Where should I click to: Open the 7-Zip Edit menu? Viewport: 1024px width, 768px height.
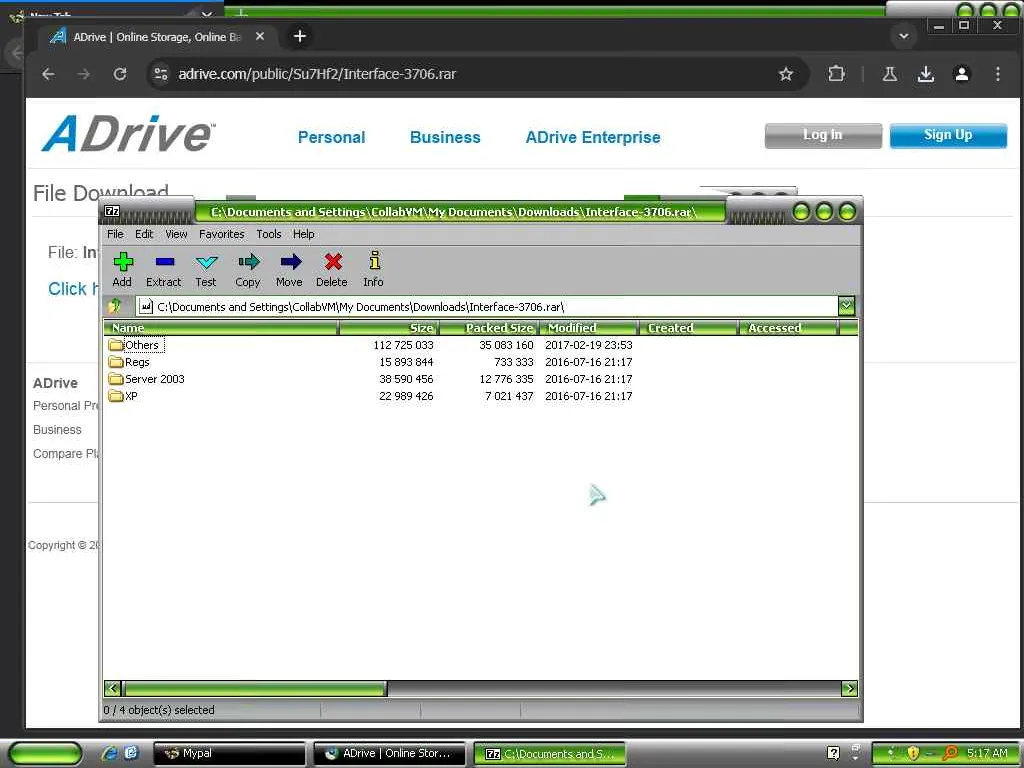(x=144, y=234)
